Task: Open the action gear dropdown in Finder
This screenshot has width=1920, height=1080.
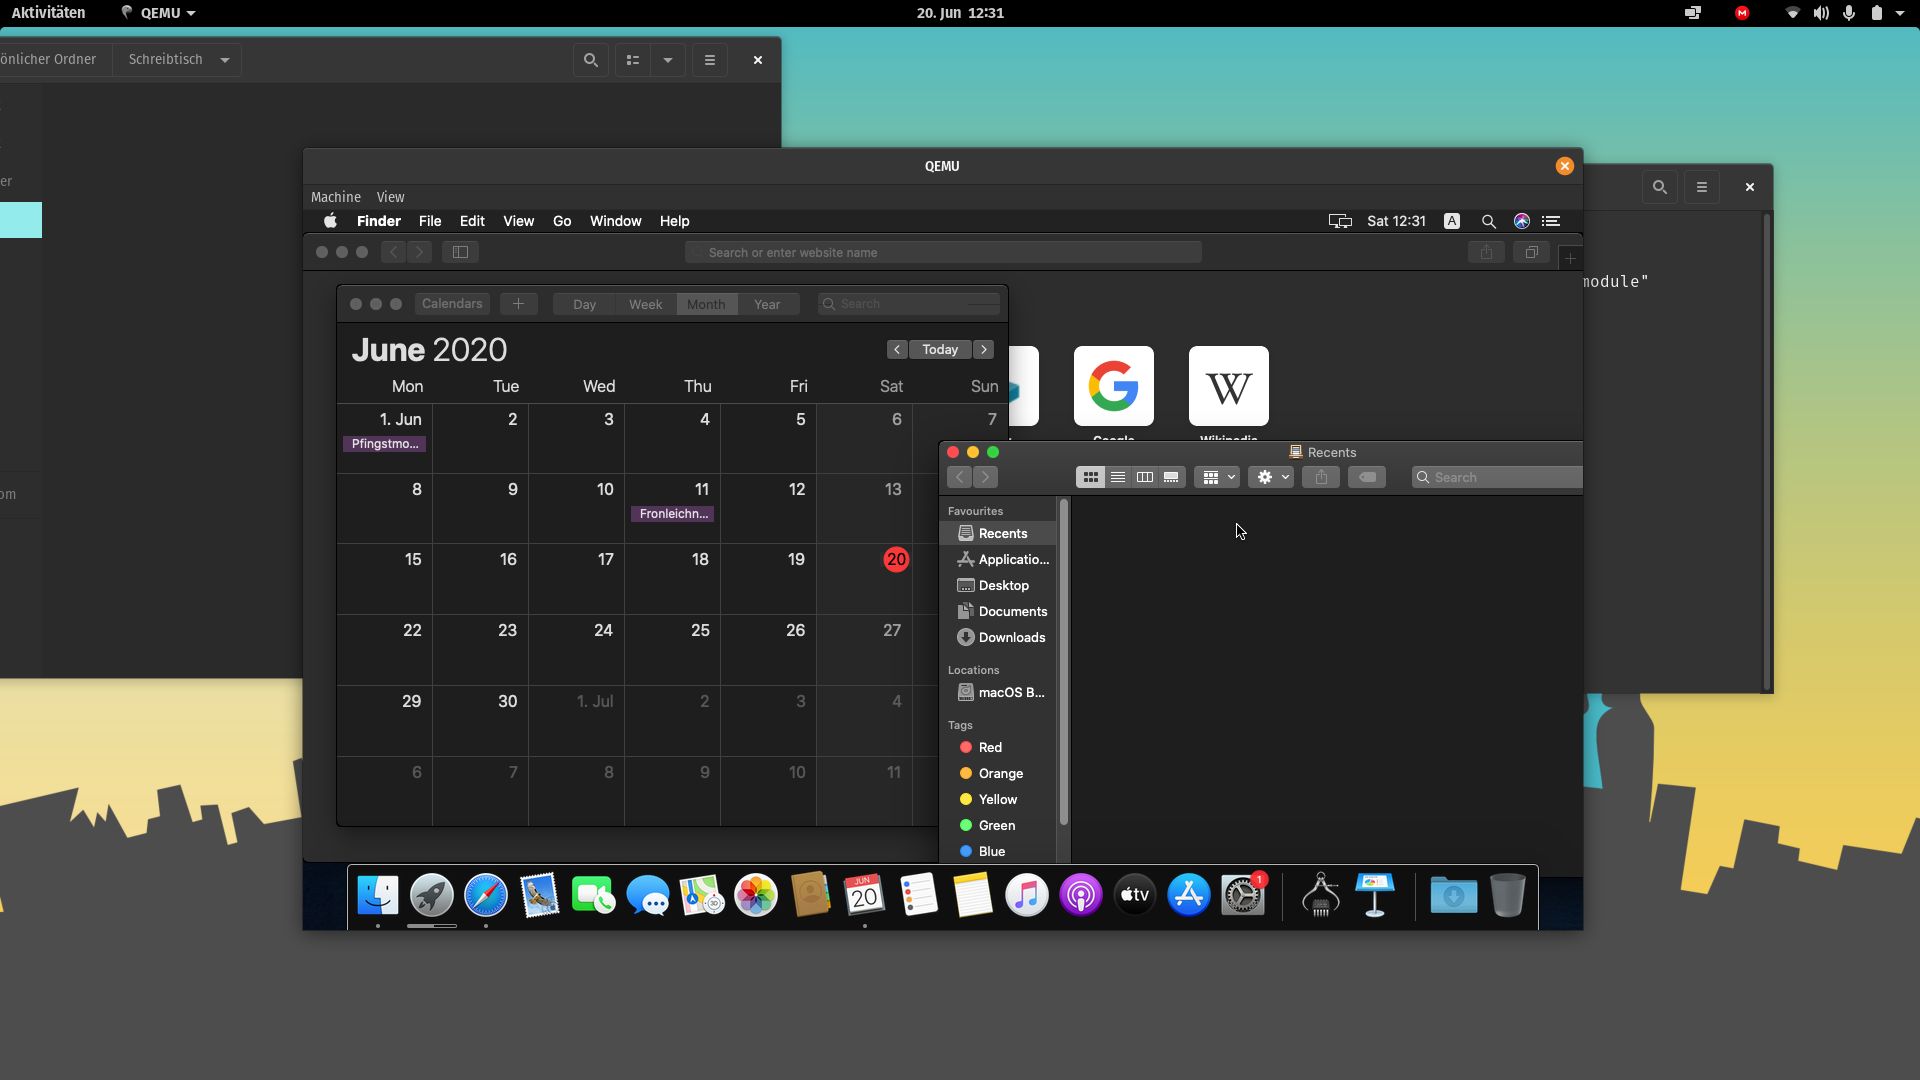Action: (1271, 477)
